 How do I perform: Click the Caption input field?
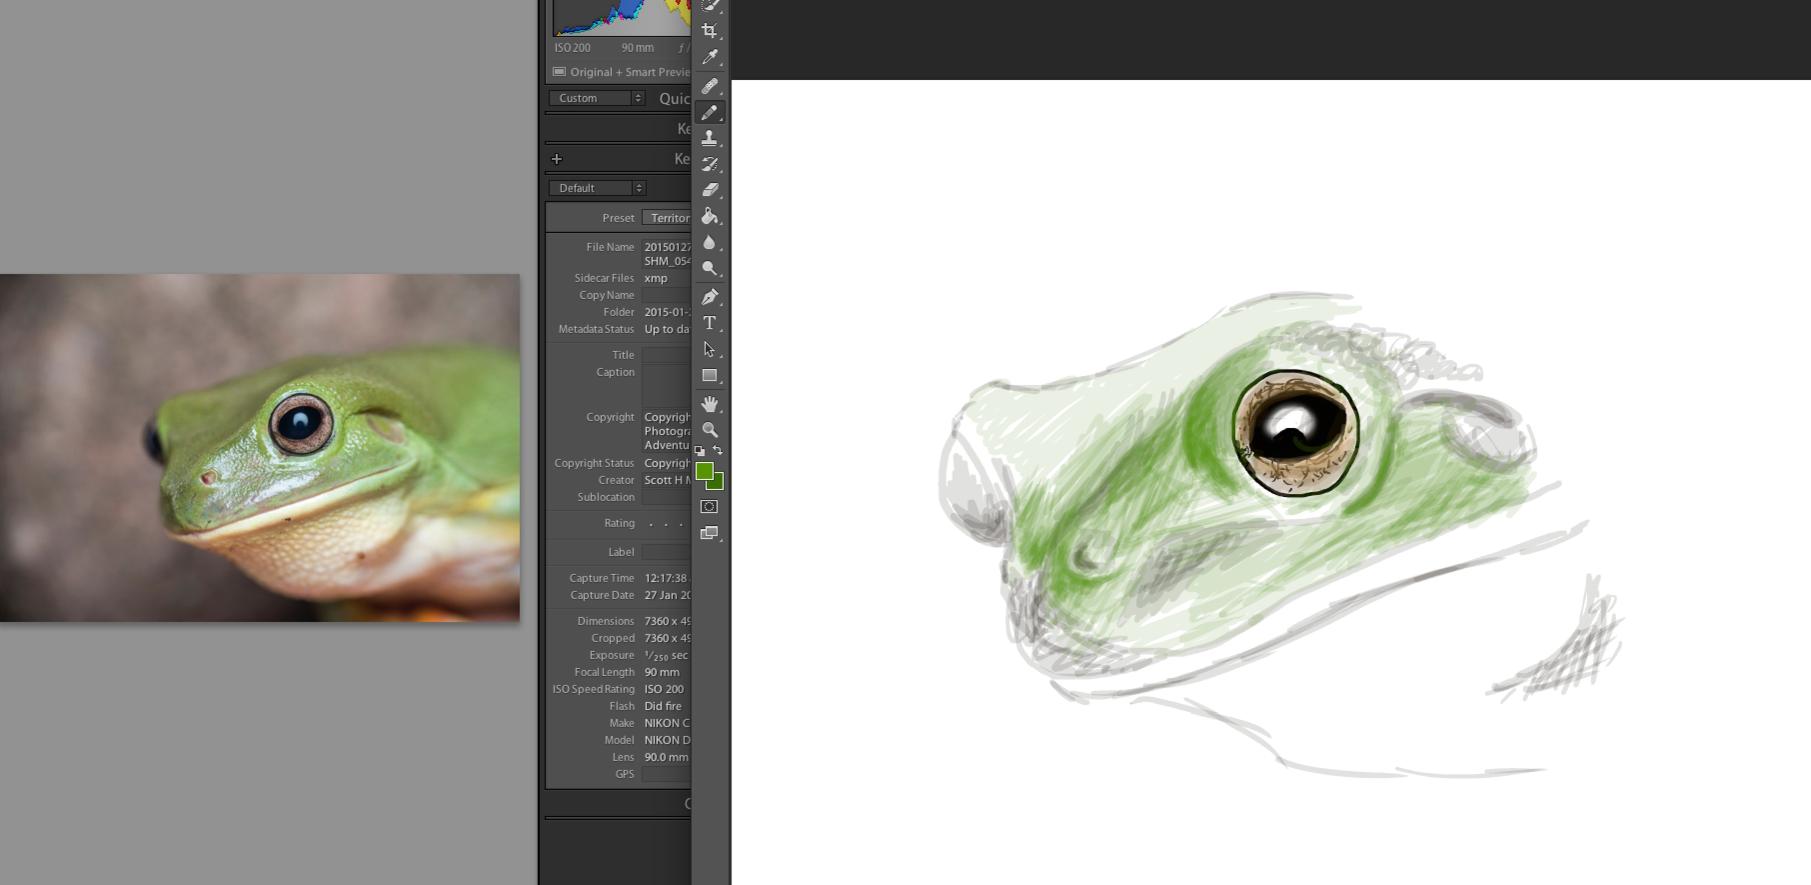(x=666, y=383)
